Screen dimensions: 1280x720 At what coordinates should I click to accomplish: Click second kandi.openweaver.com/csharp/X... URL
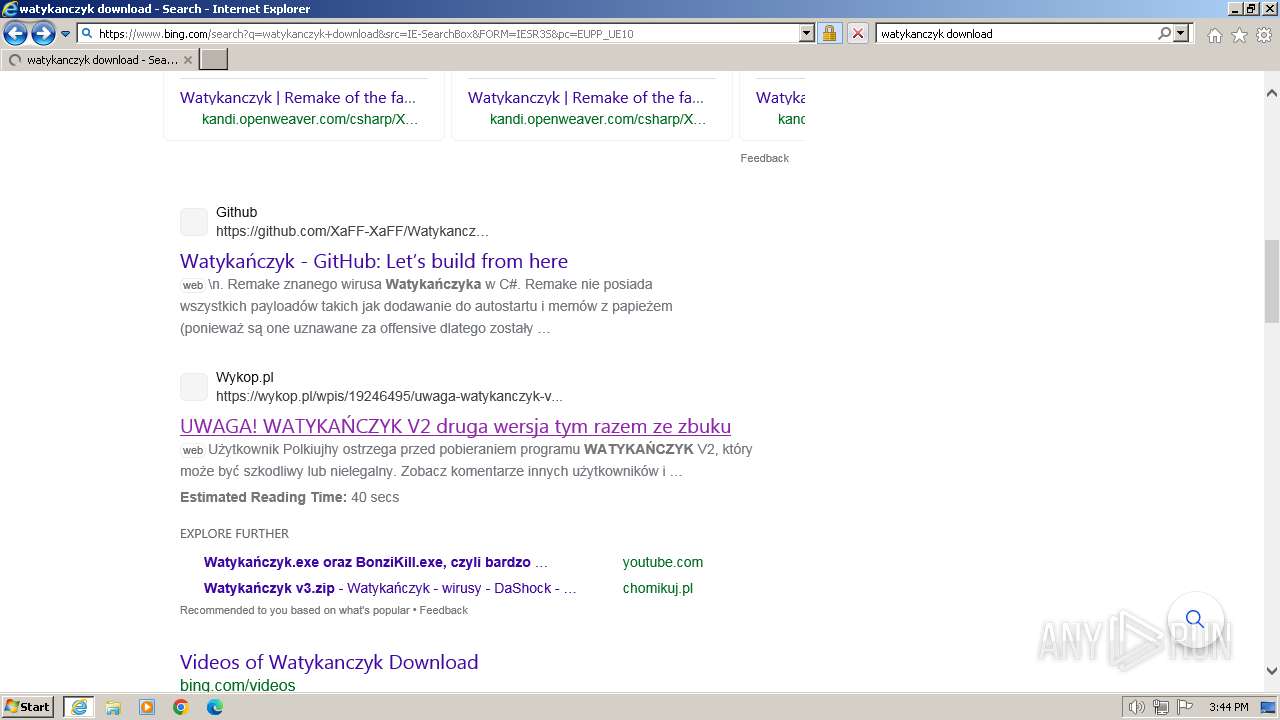point(598,119)
